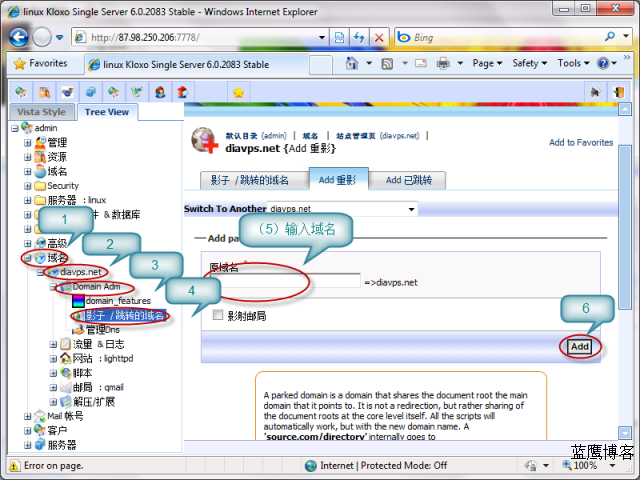Viewport: 640px width, 480px height.
Task: Click the red Stop loading icon
Action: pyautogui.click(x=379, y=38)
